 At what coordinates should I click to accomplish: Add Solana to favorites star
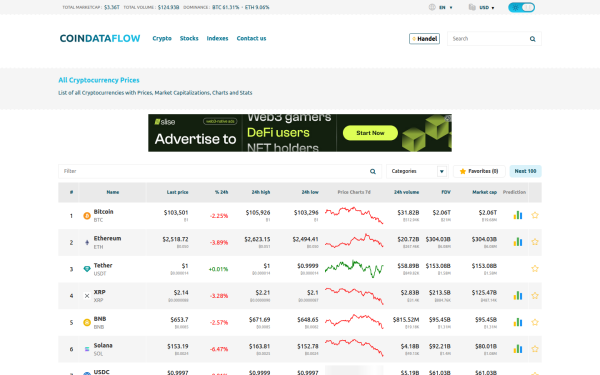tap(535, 349)
